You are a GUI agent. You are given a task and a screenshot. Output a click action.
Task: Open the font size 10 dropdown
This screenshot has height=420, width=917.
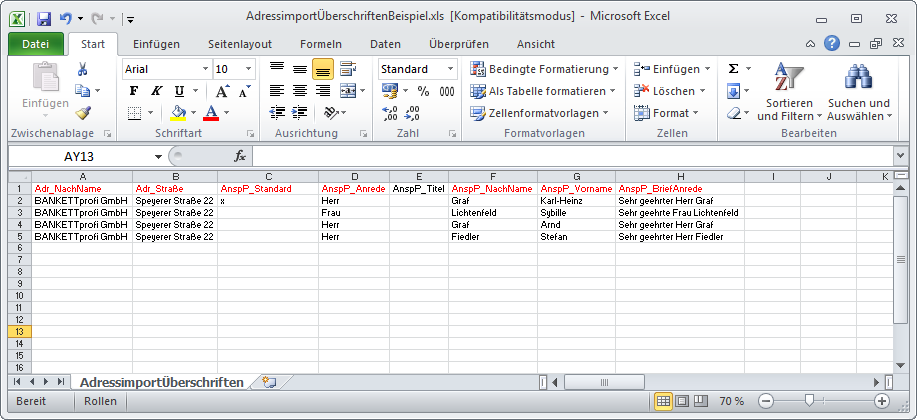pos(249,69)
